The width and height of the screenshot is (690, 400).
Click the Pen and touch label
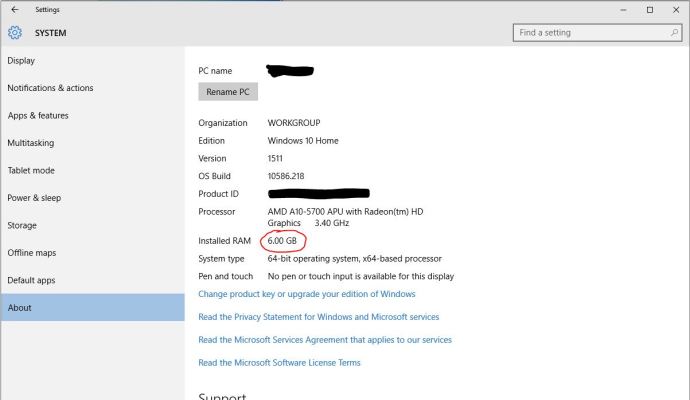226,276
